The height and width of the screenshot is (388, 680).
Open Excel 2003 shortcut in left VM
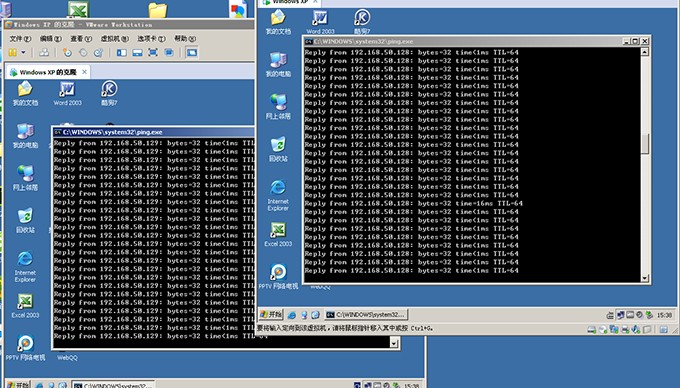point(25,306)
